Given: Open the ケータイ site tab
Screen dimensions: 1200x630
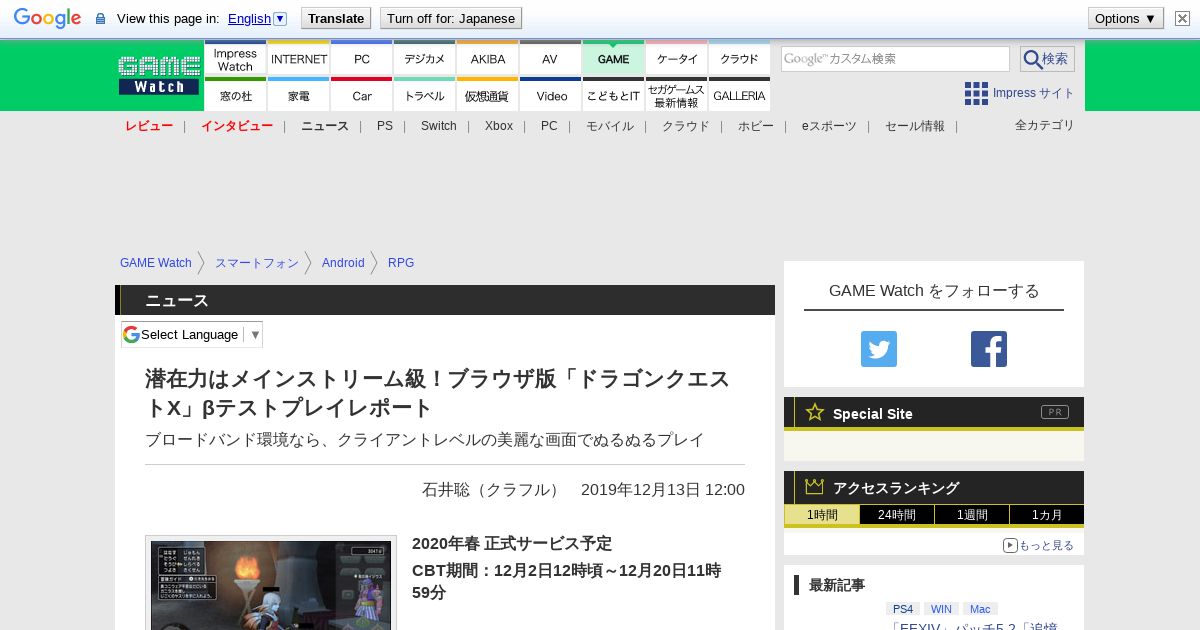Looking at the screenshot, I should pyautogui.click(x=677, y=59).
